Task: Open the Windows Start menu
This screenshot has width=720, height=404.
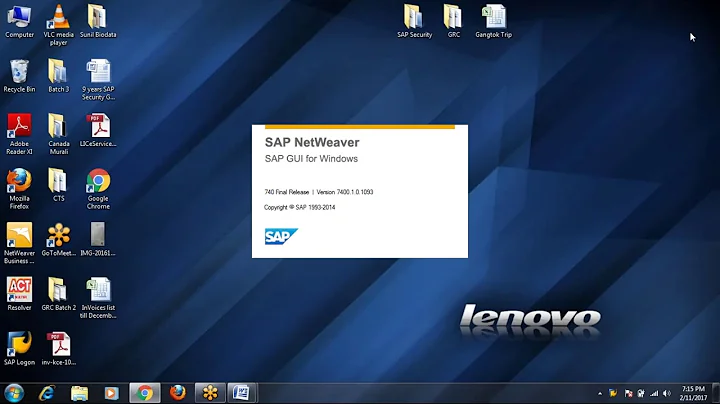Action: coord(14,393)
